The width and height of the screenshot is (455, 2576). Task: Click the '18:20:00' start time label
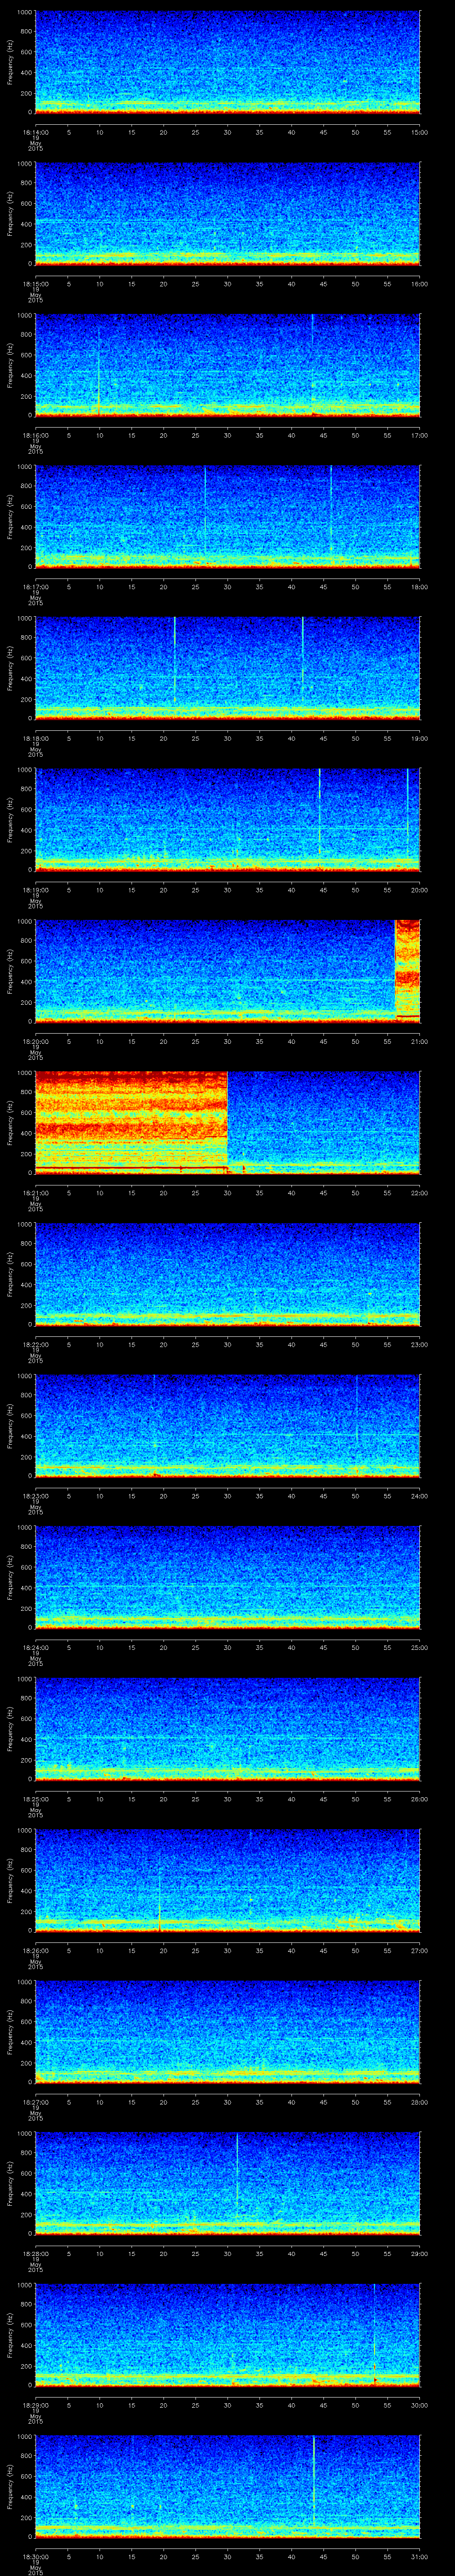35,1042
